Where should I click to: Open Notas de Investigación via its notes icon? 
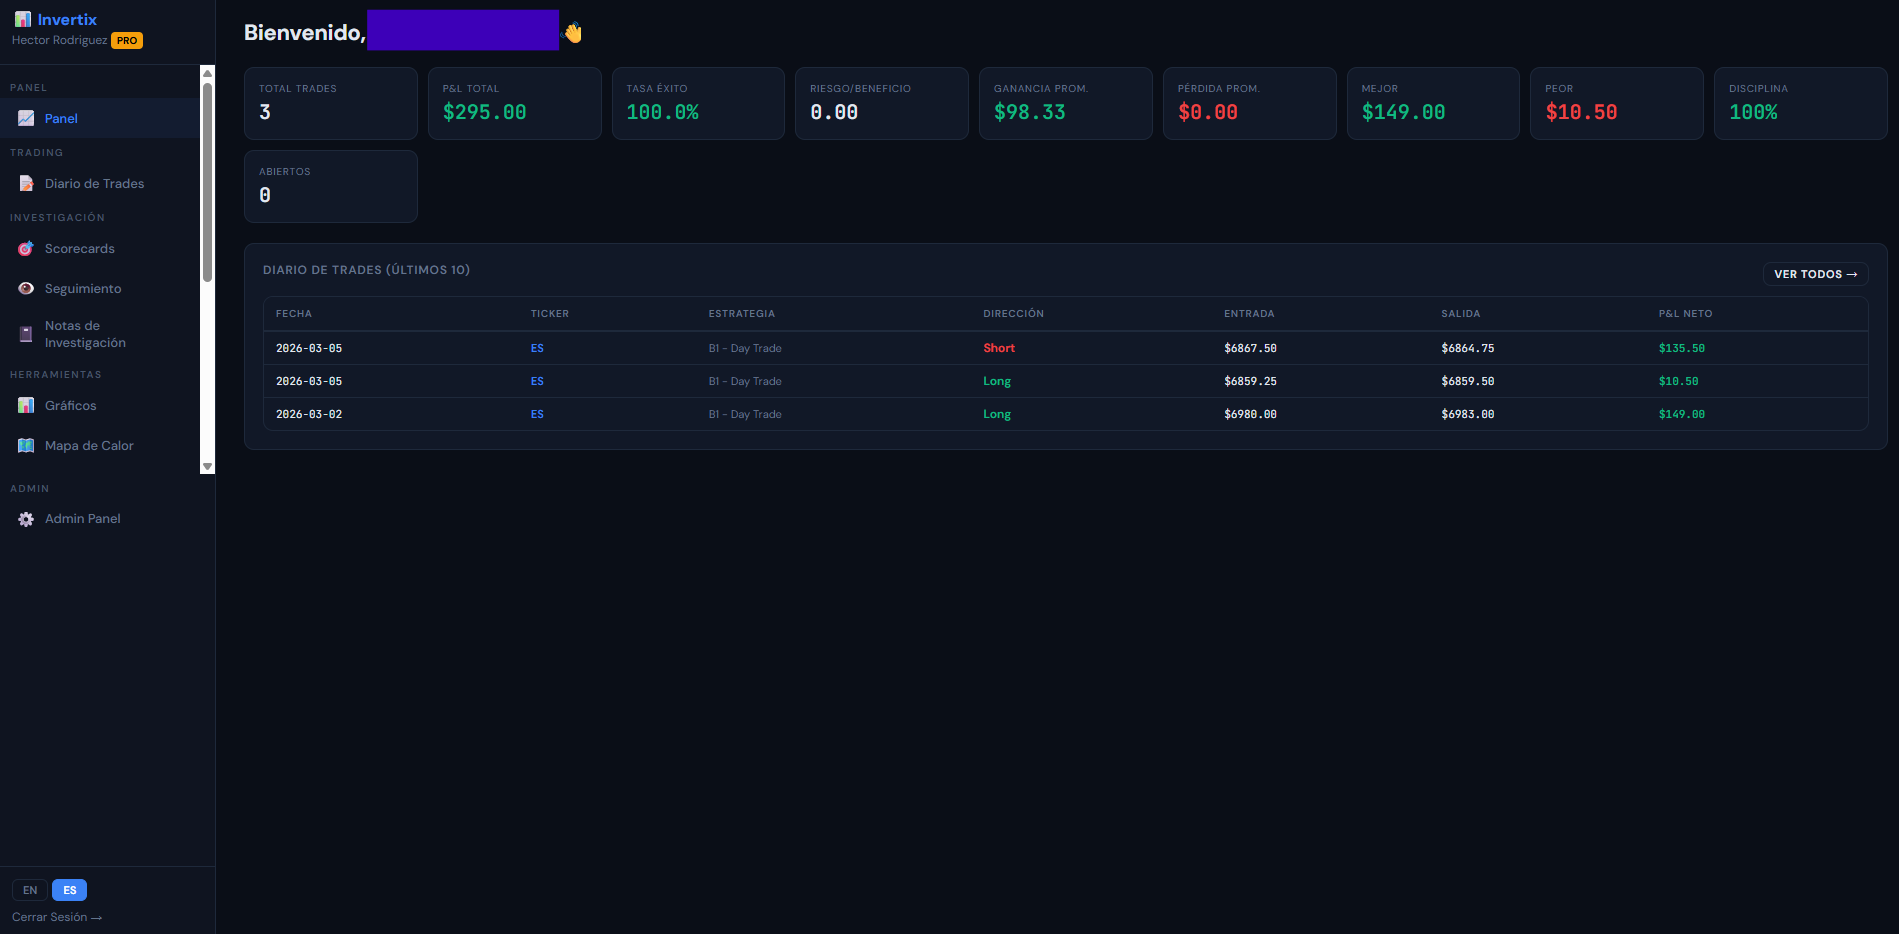click(x=25, y=334)
